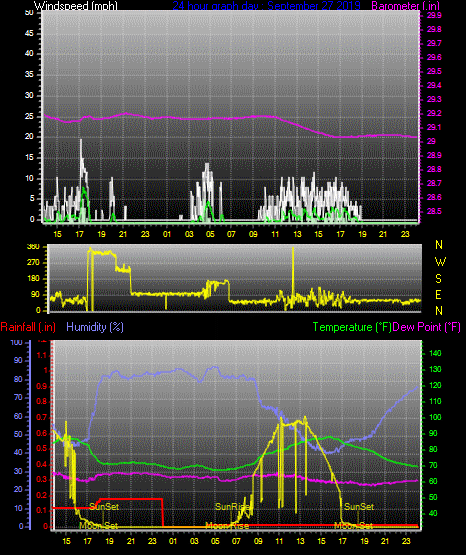Screen dimensions: 466x555
Task: Click the 360 degree wind direction value
Action: pyautogui.click(x=33, y=247)
